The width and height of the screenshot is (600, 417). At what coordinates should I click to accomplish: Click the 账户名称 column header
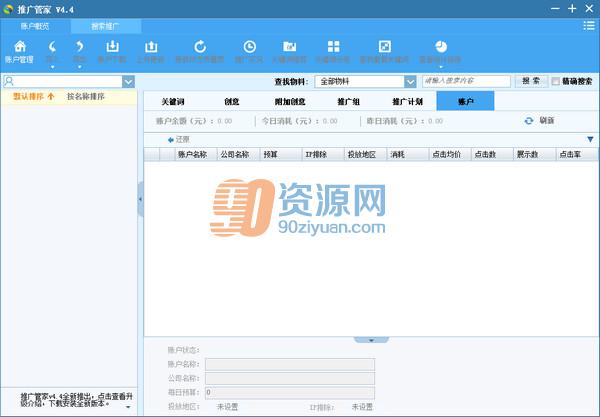(x=196, y=155)
